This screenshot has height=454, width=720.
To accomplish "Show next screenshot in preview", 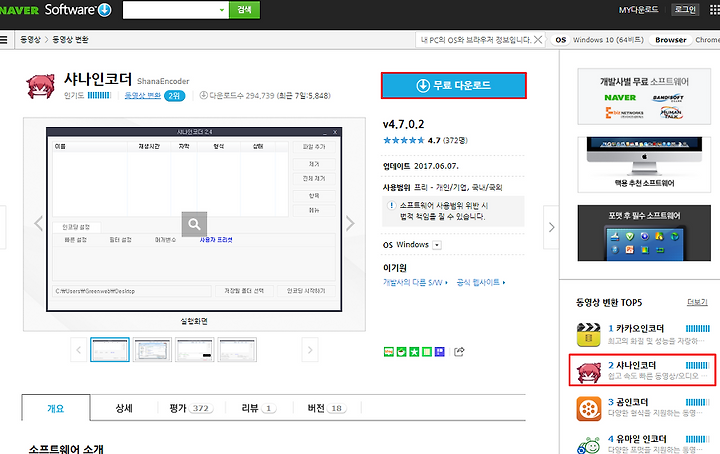I will (x=350, y=224).
